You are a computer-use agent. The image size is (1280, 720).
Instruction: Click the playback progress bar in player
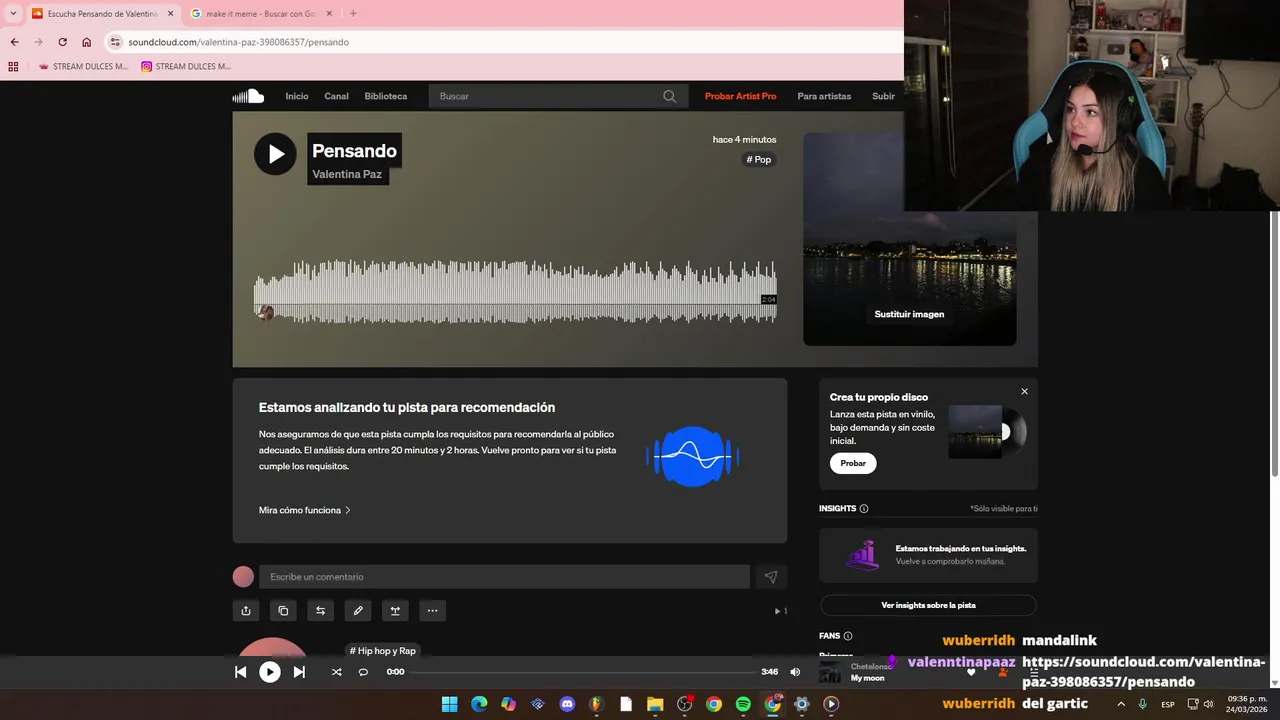[584, 672]
